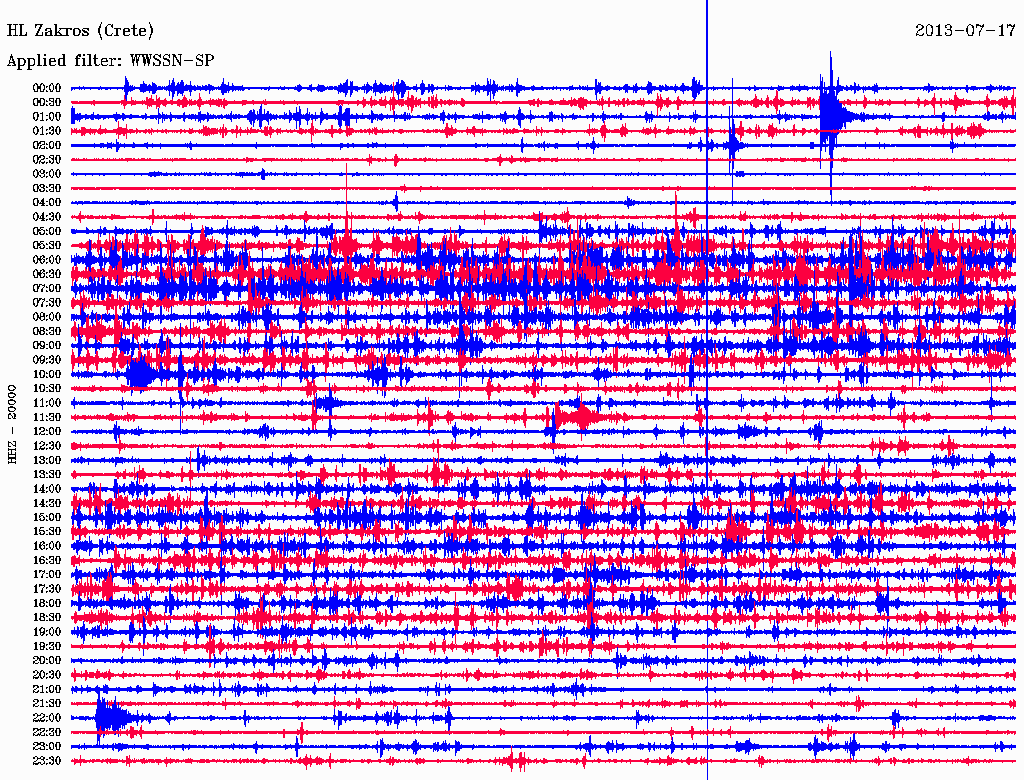Click the 13:30 time label

pyautogui.click(x=47, y=475)
